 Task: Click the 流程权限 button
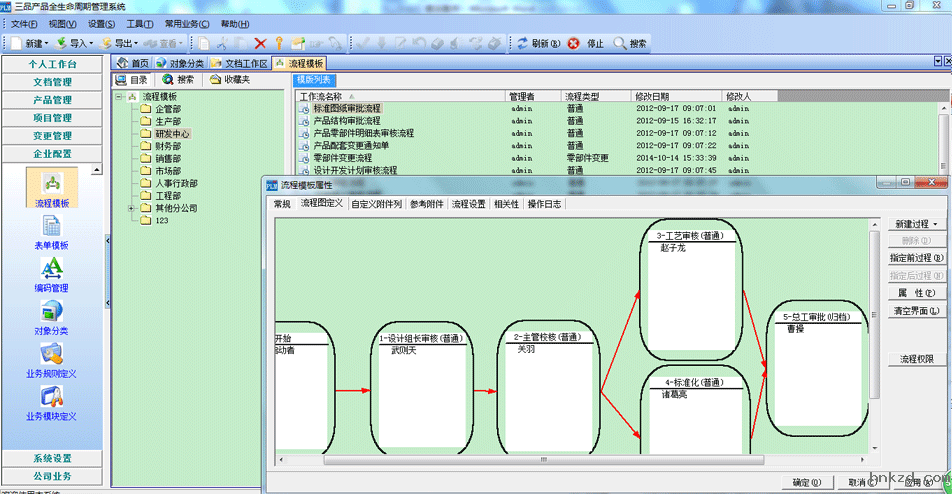point(917,358)
